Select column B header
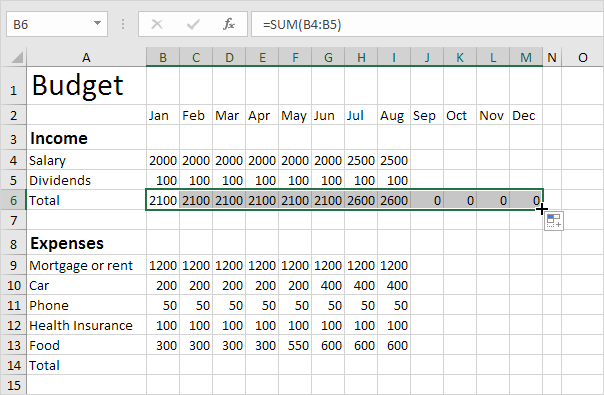The height and width of the screenshot is (395, 604). click(163, 57)
